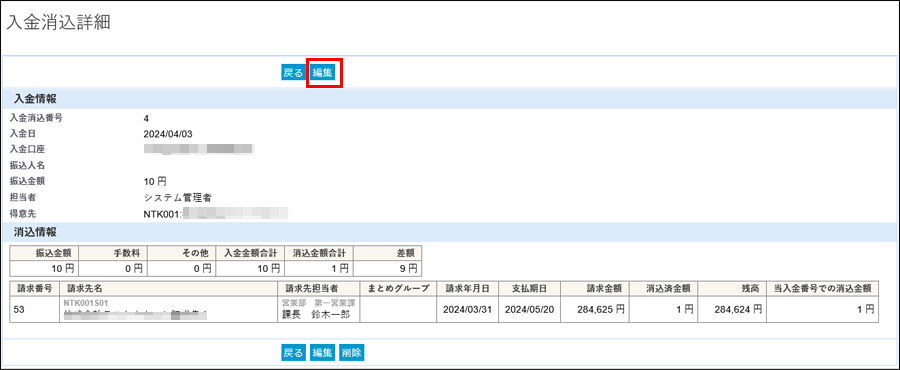Click the bottom 編集 button

pos(322,352)
